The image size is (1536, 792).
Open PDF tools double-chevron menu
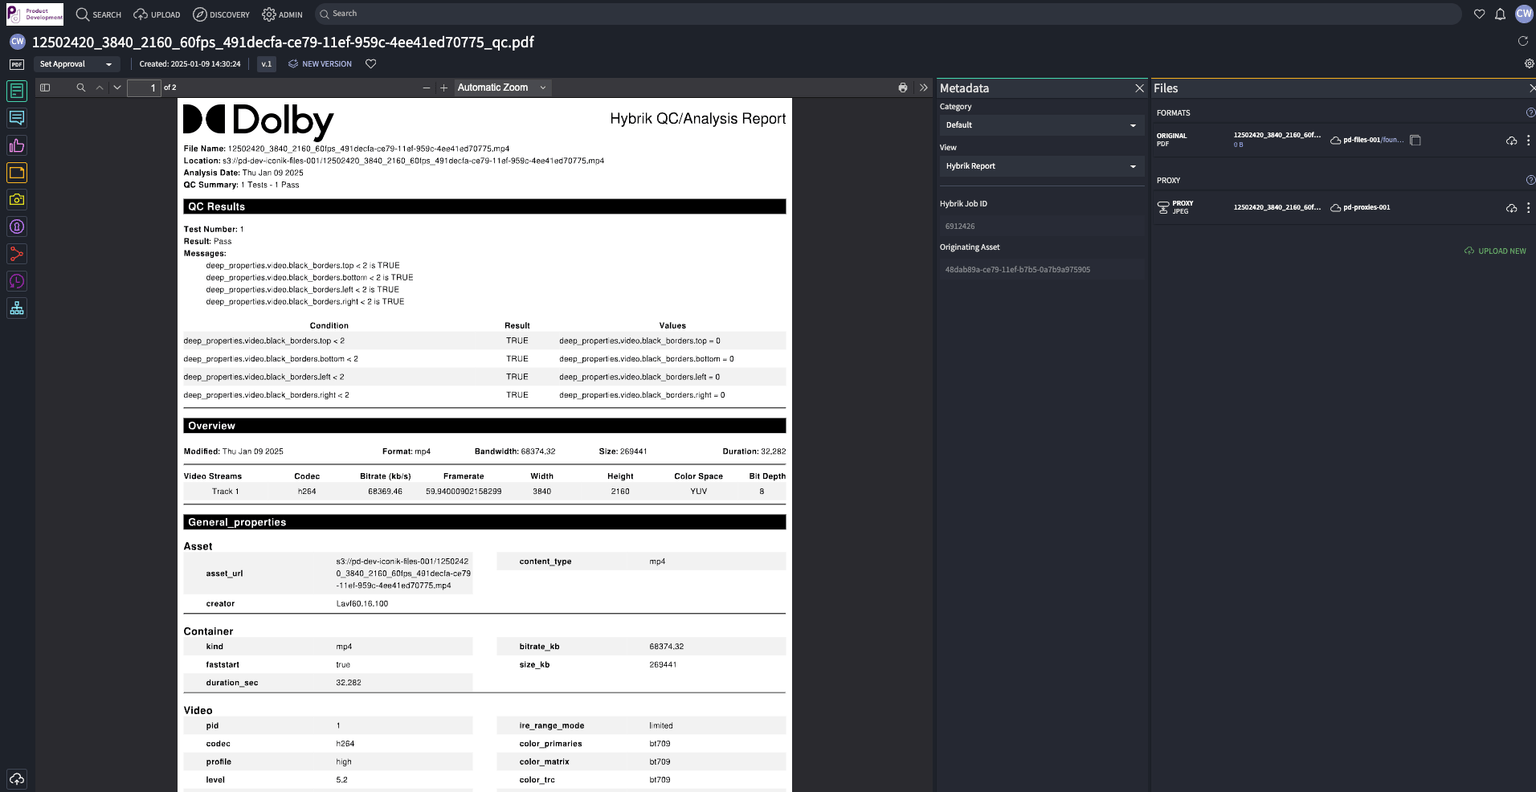coord(923,88)
